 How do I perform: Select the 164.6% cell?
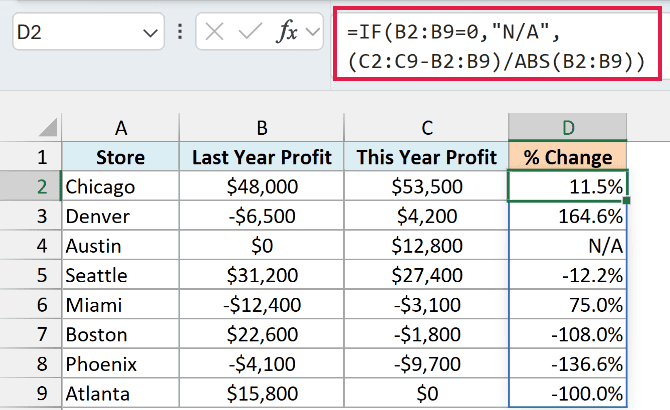(567, 216)
